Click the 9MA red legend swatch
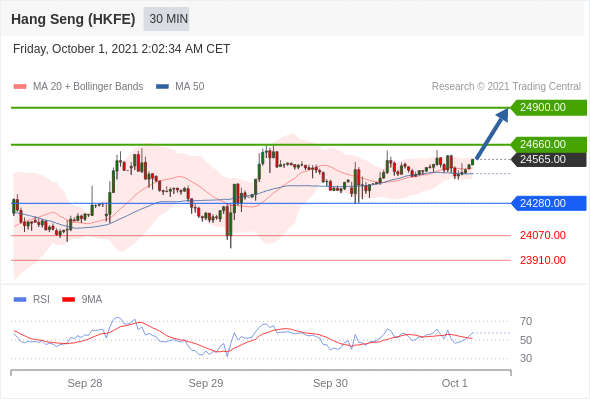Viewport: 590px width, 400px height. (x=68, y=300)
